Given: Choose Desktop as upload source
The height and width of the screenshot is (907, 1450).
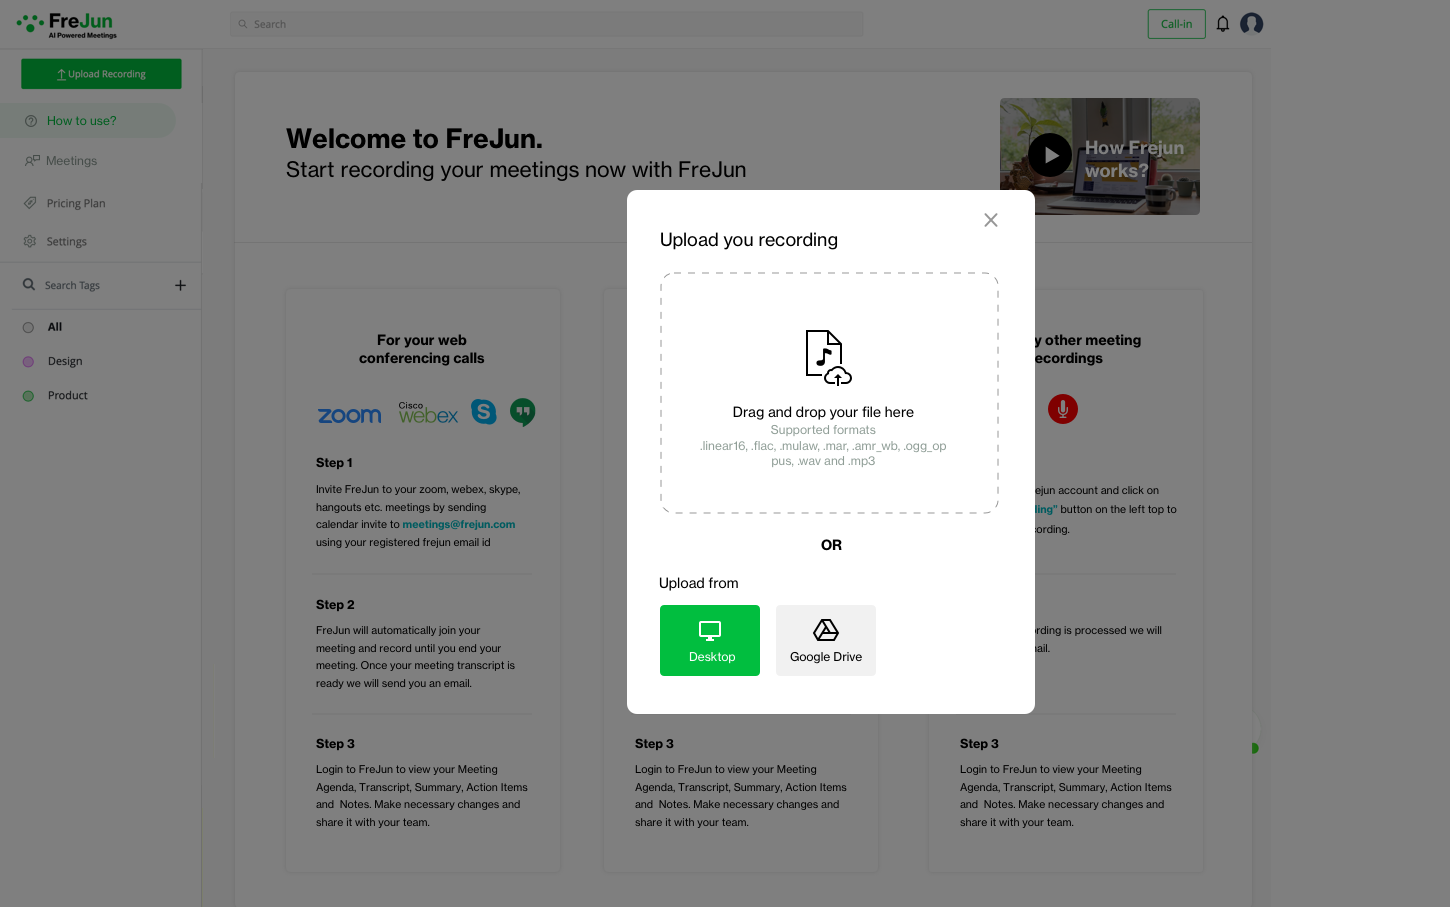Looking at the screenshot, I should [710, 640].
